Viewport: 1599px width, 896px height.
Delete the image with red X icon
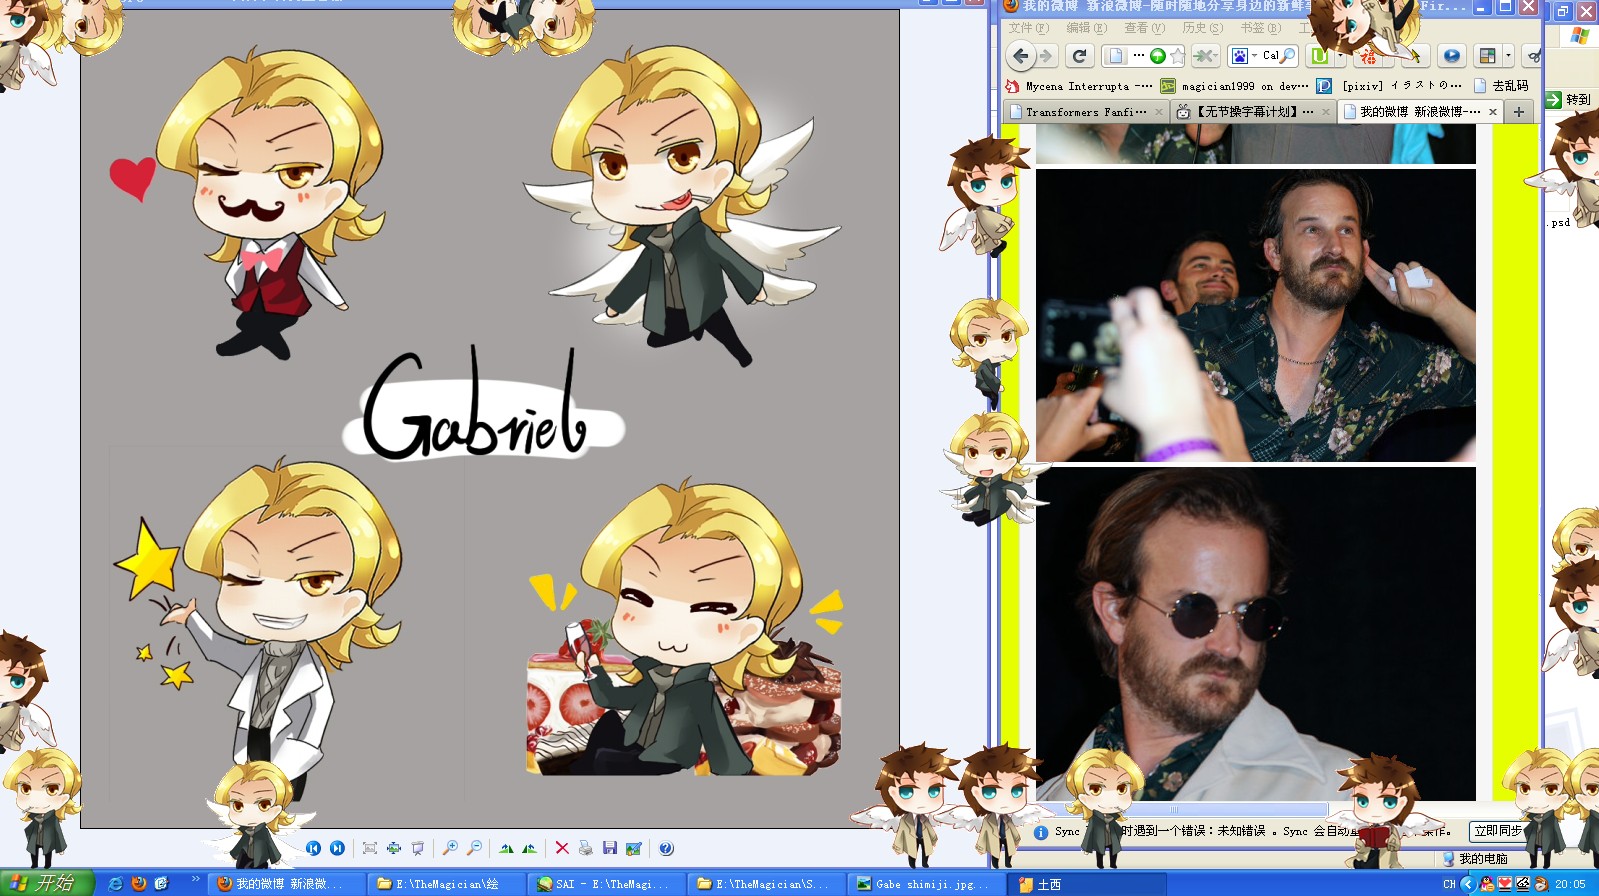pos(562,848)
